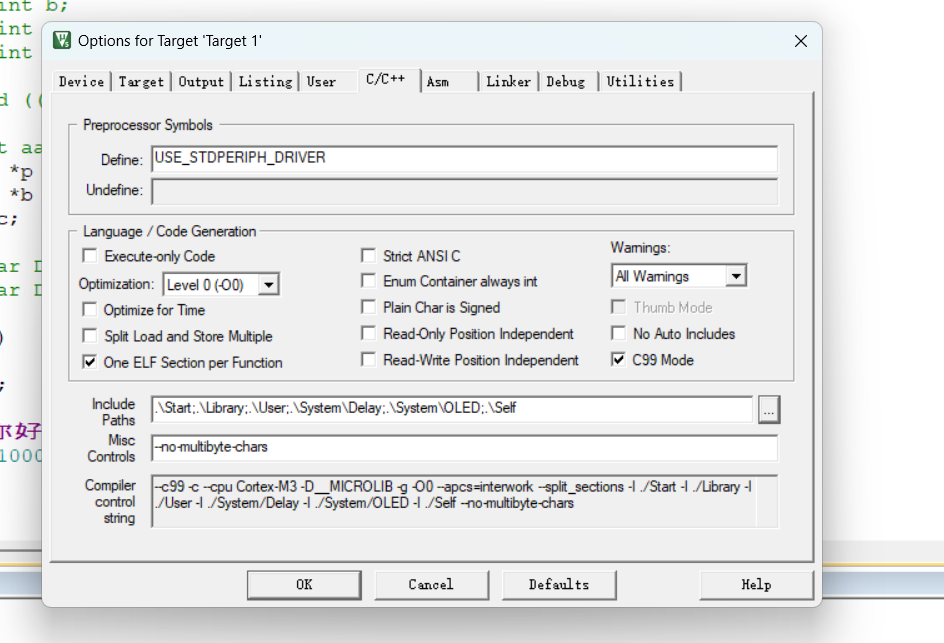Screen dimensions: 944x643
Task: Toggle the C99 Mode checkbox
Action: pyautogui.click(x=619, y=360)
